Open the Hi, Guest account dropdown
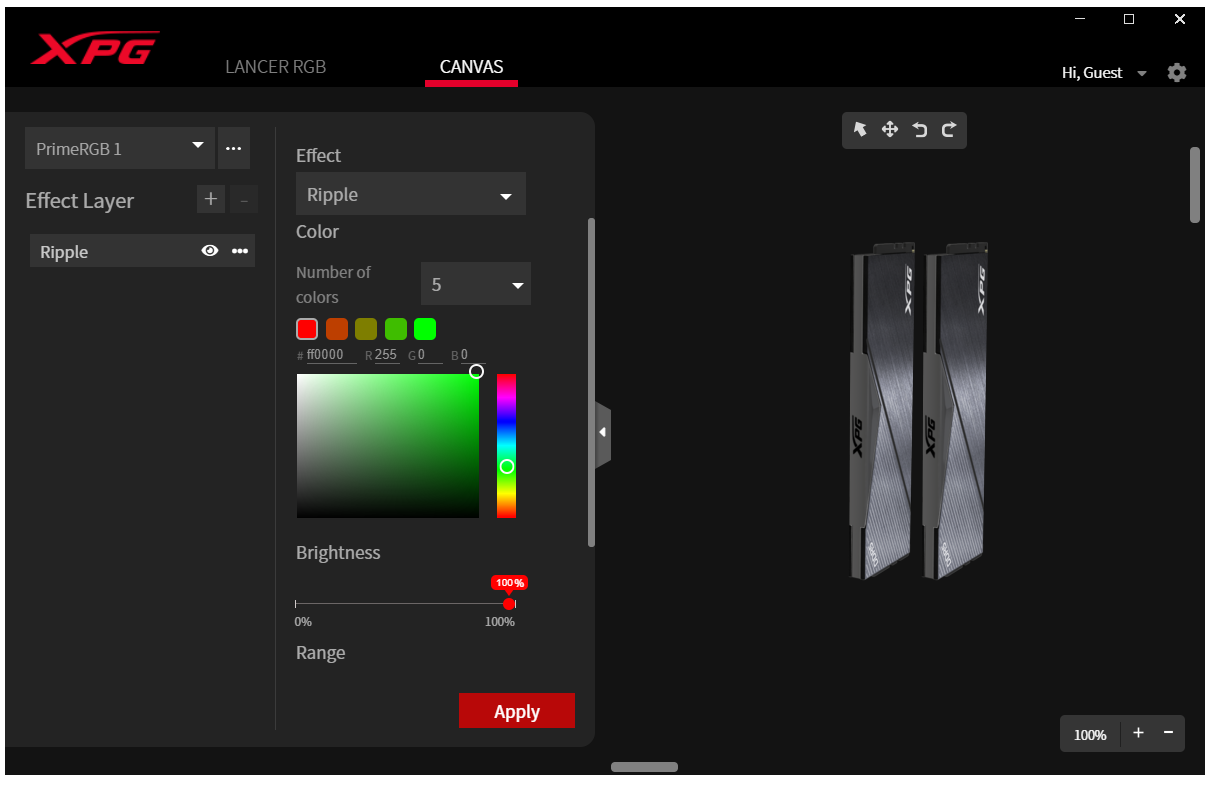Viewport: 1217px width, 789px height. tap(1104, 73)
